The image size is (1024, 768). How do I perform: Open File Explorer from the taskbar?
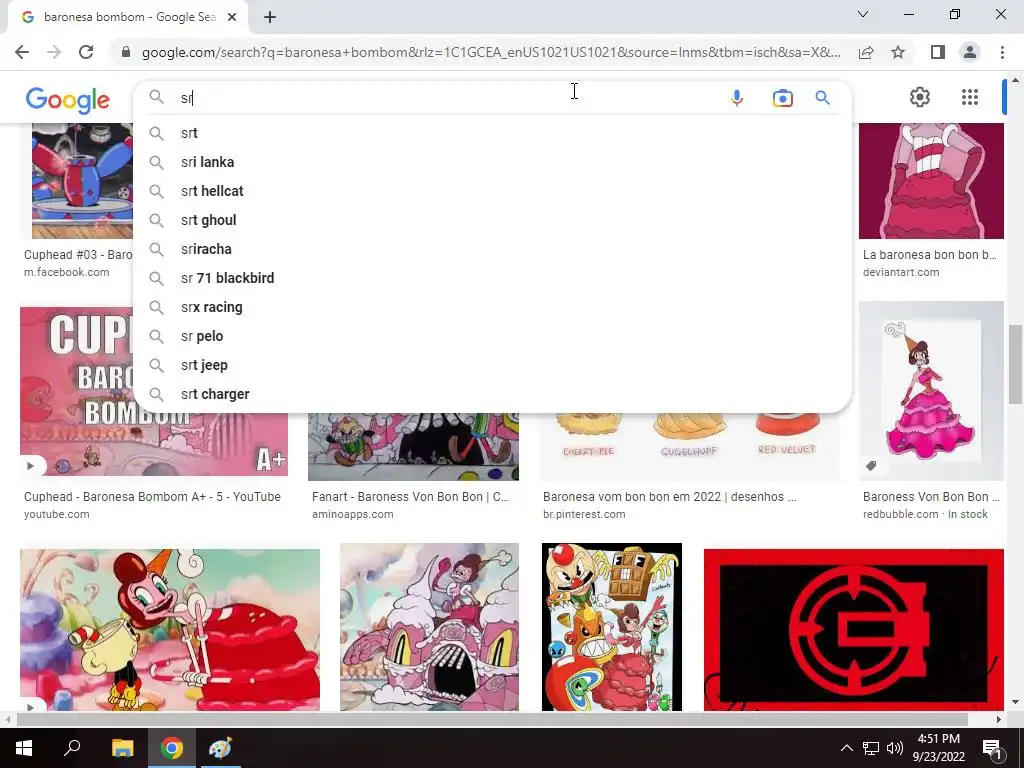click(122, 748)
